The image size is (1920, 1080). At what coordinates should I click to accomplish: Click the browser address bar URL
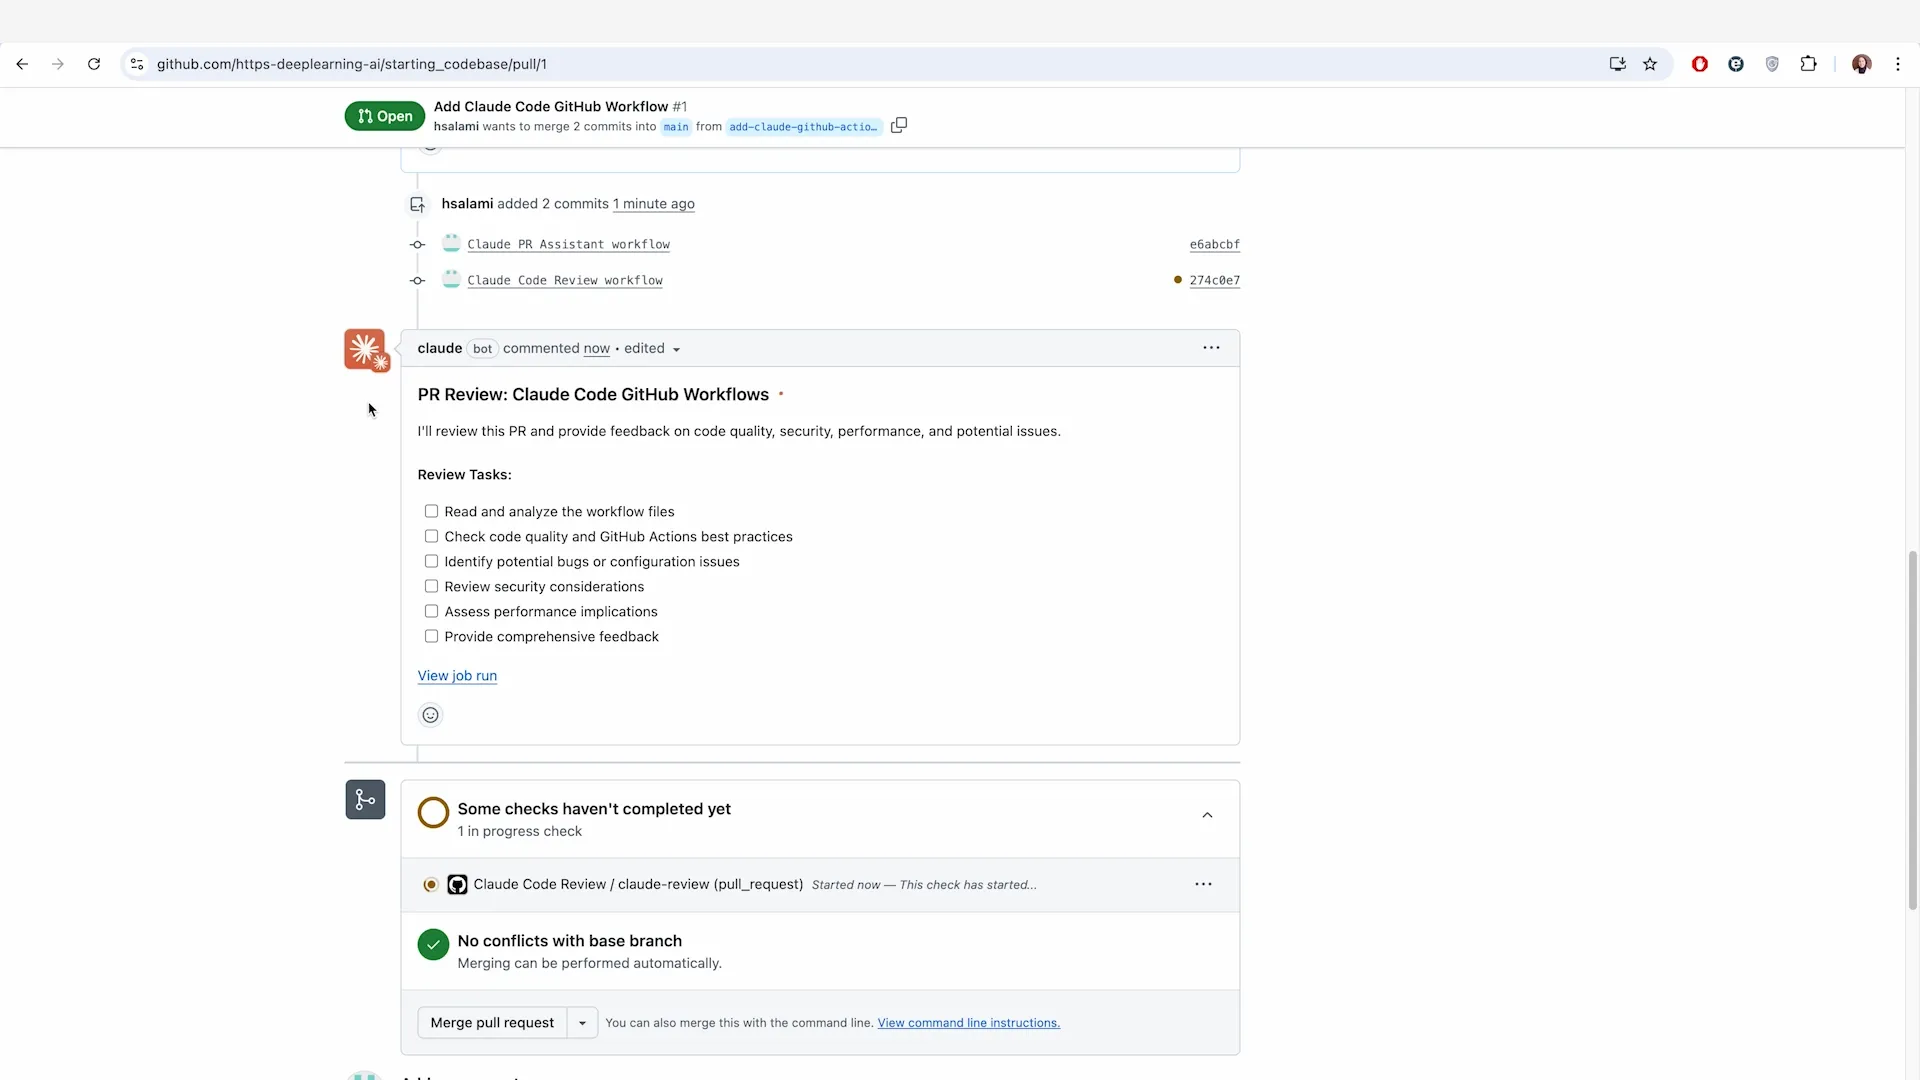[352, 64]
